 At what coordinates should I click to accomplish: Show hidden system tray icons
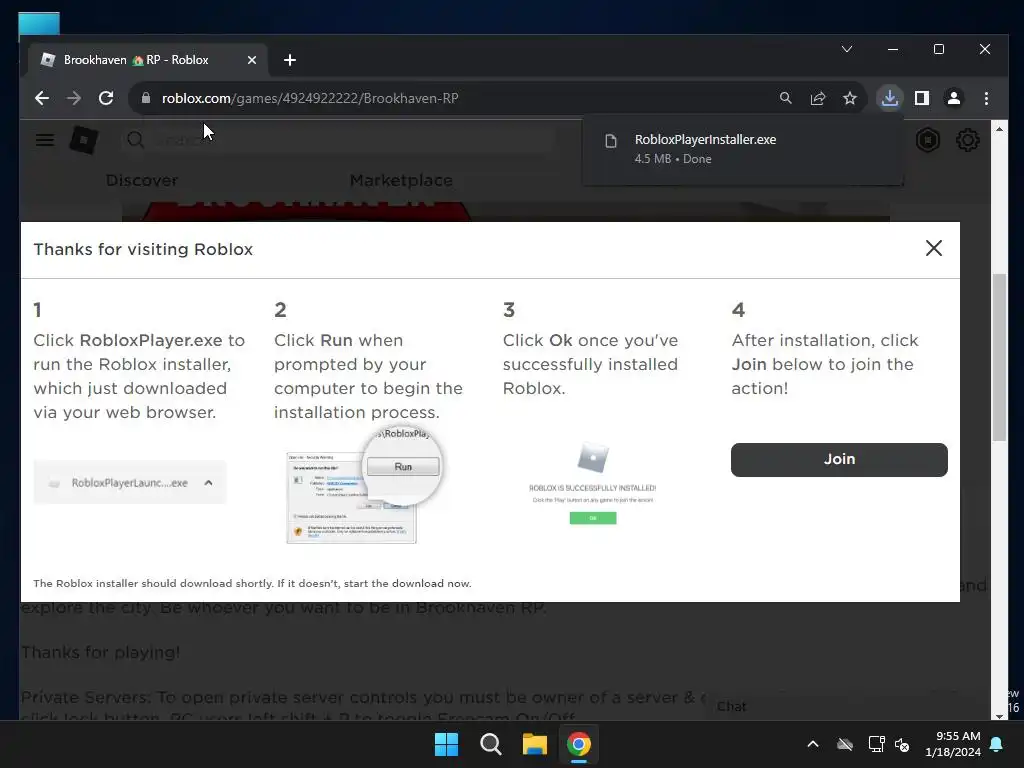(x=813, y=744)
